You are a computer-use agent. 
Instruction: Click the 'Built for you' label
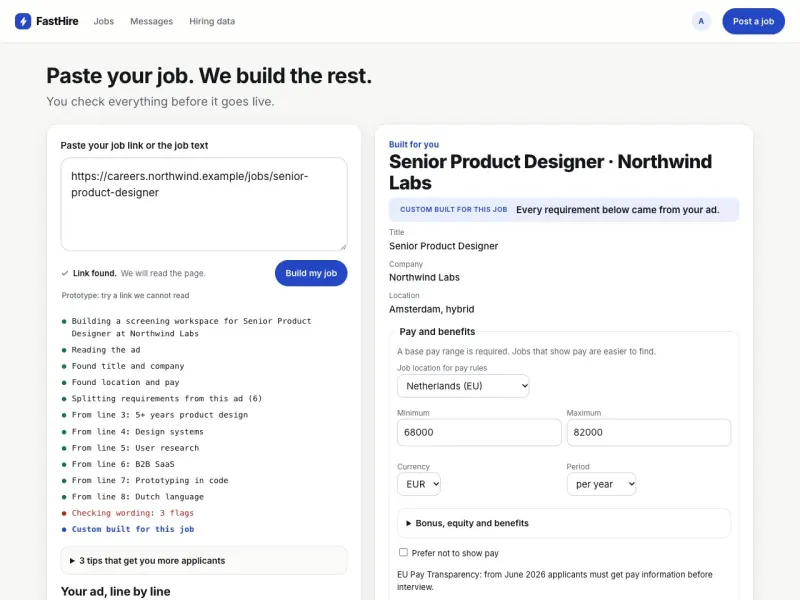pyautogui.click(x=414, y=144)
